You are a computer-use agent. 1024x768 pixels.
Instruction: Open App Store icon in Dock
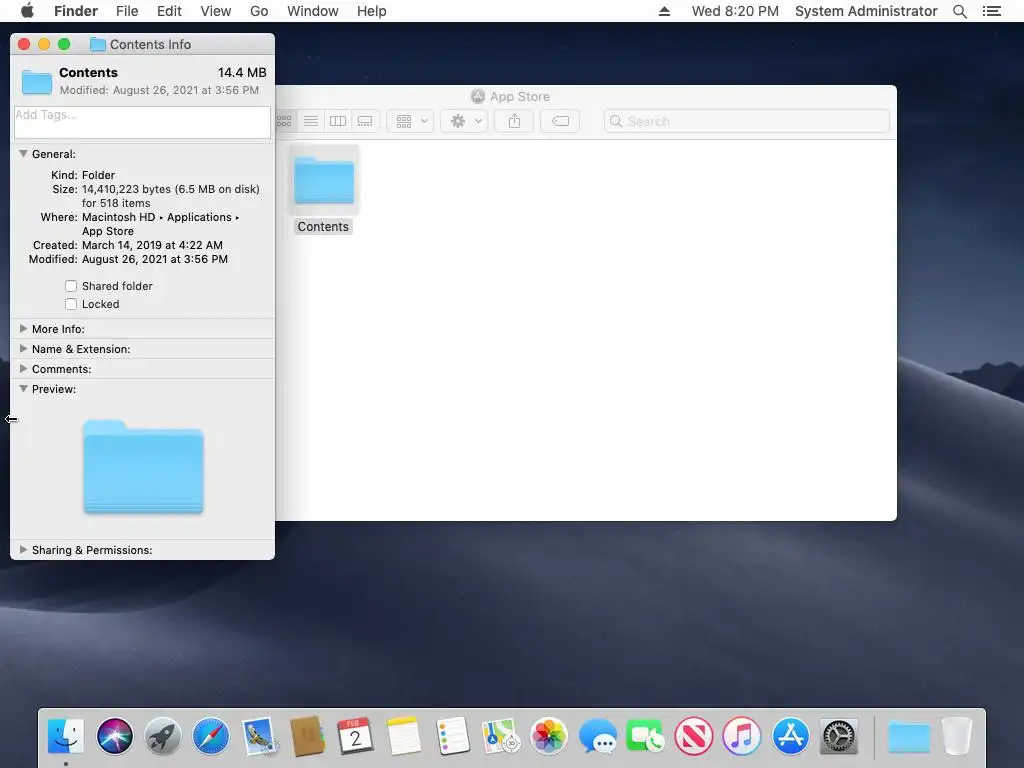point(790,736)
